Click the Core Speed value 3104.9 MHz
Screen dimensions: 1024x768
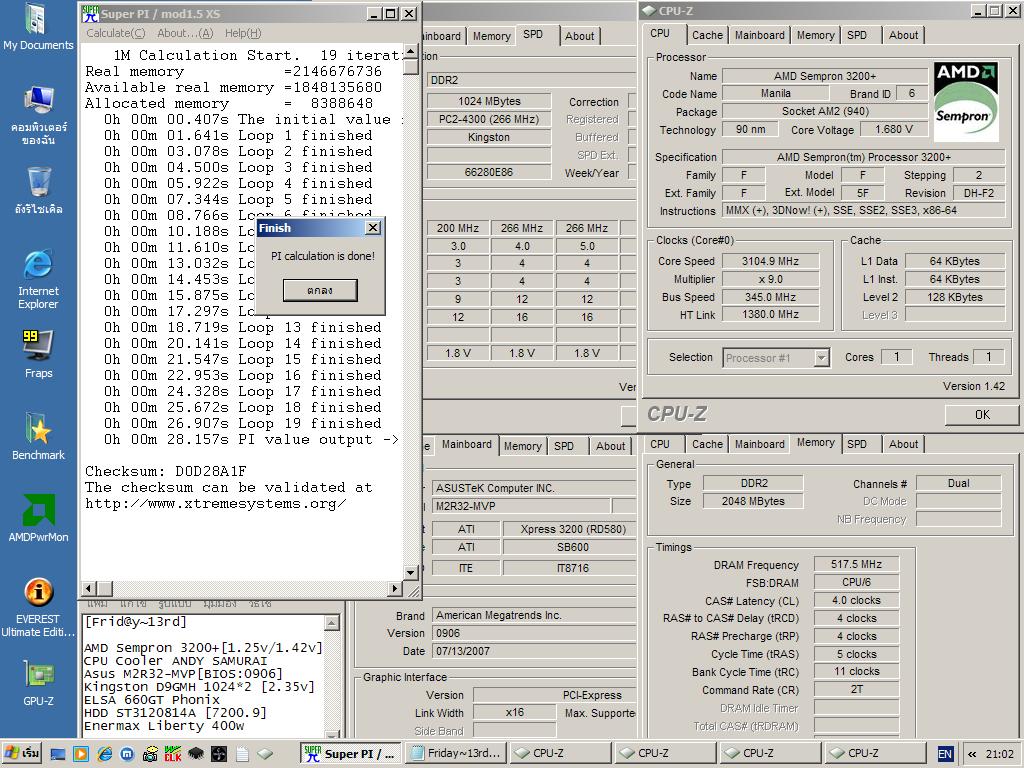770,261
